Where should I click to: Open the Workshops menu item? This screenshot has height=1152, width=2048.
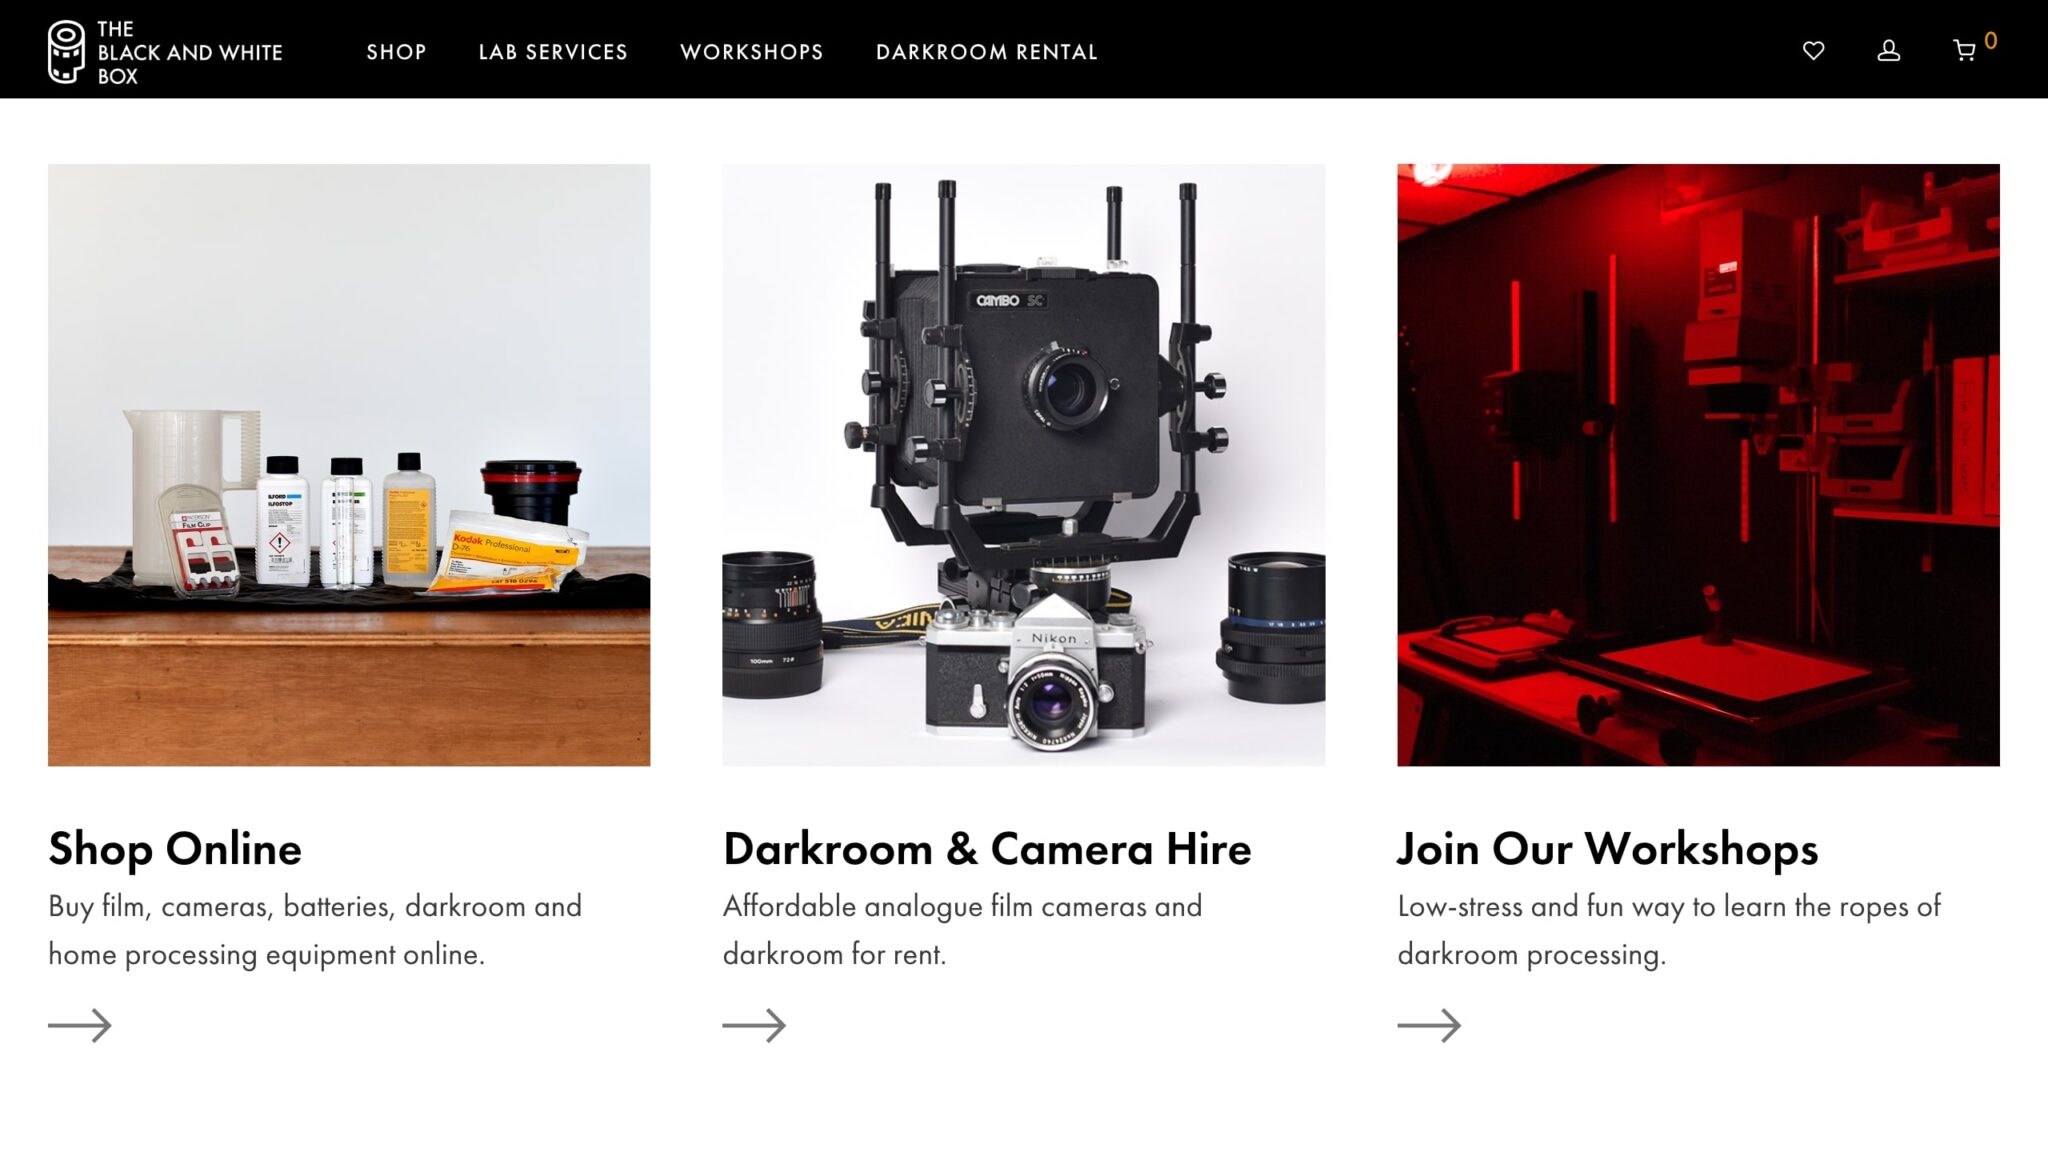[752, 52]
